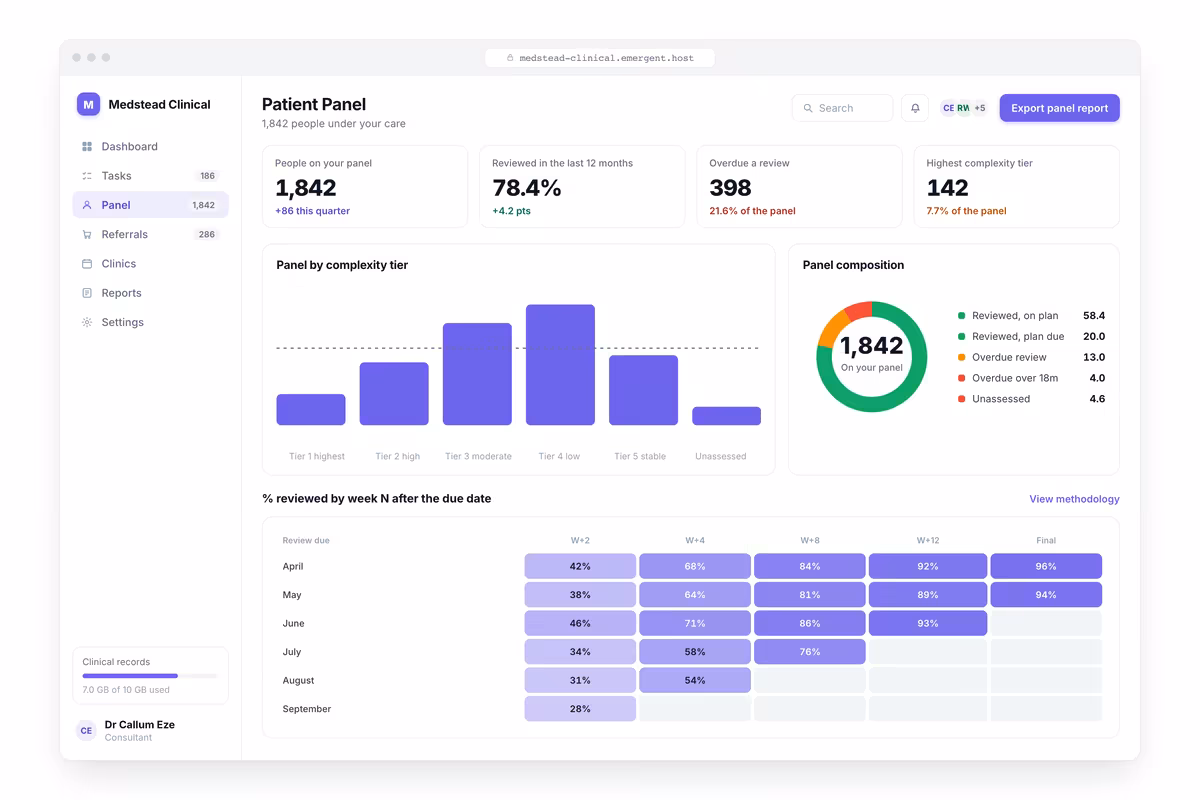Click the CE collaborator avatar in header
This screenshot has height=800, width=1200.
click(x=948, y=108)
